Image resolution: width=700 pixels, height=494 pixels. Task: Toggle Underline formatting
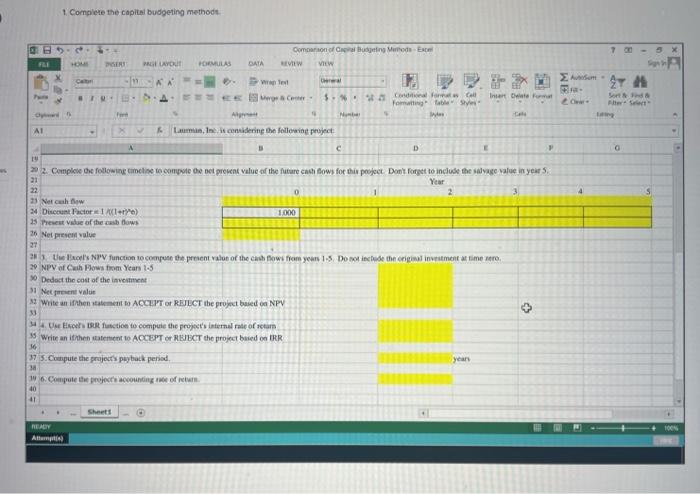click(x=103, y=98)
